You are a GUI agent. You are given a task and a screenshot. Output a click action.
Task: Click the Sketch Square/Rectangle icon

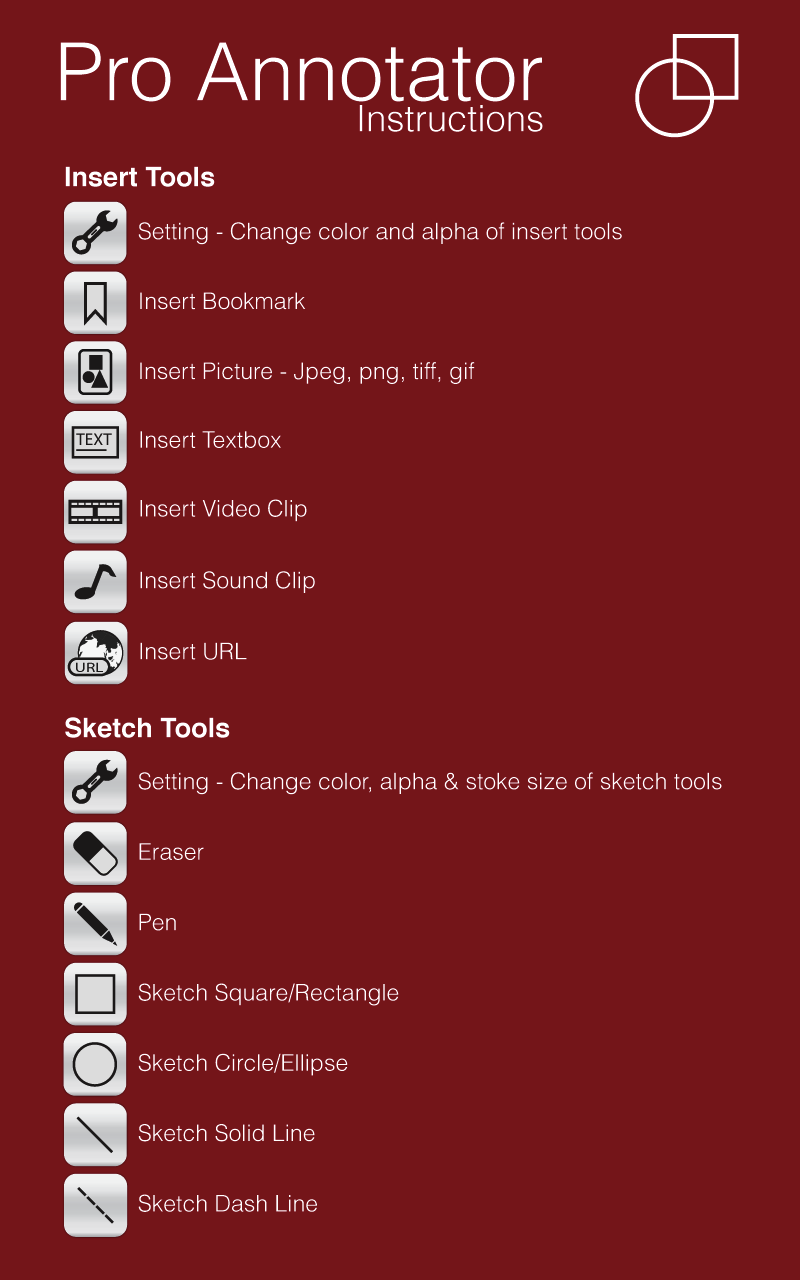pos(95,993)
